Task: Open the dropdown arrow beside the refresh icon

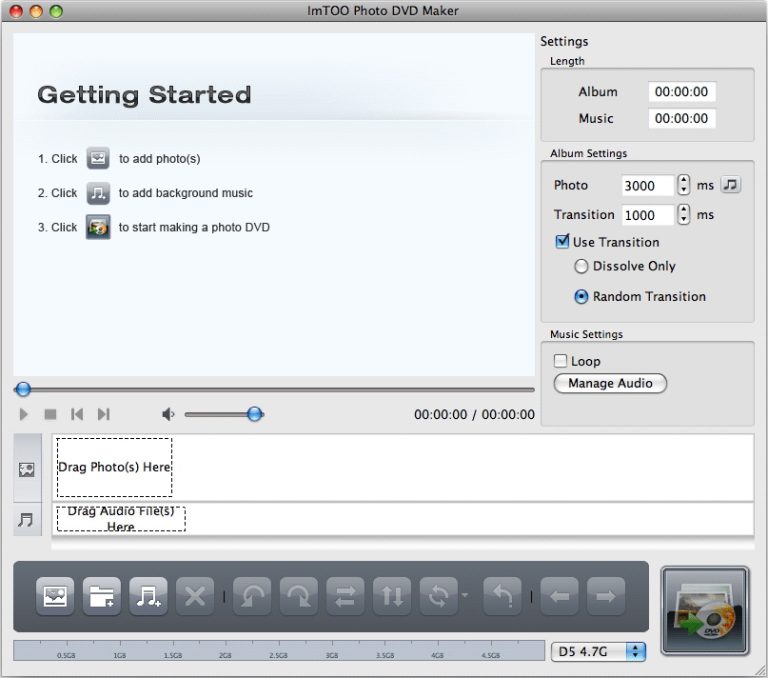Action: coord(465,597)
